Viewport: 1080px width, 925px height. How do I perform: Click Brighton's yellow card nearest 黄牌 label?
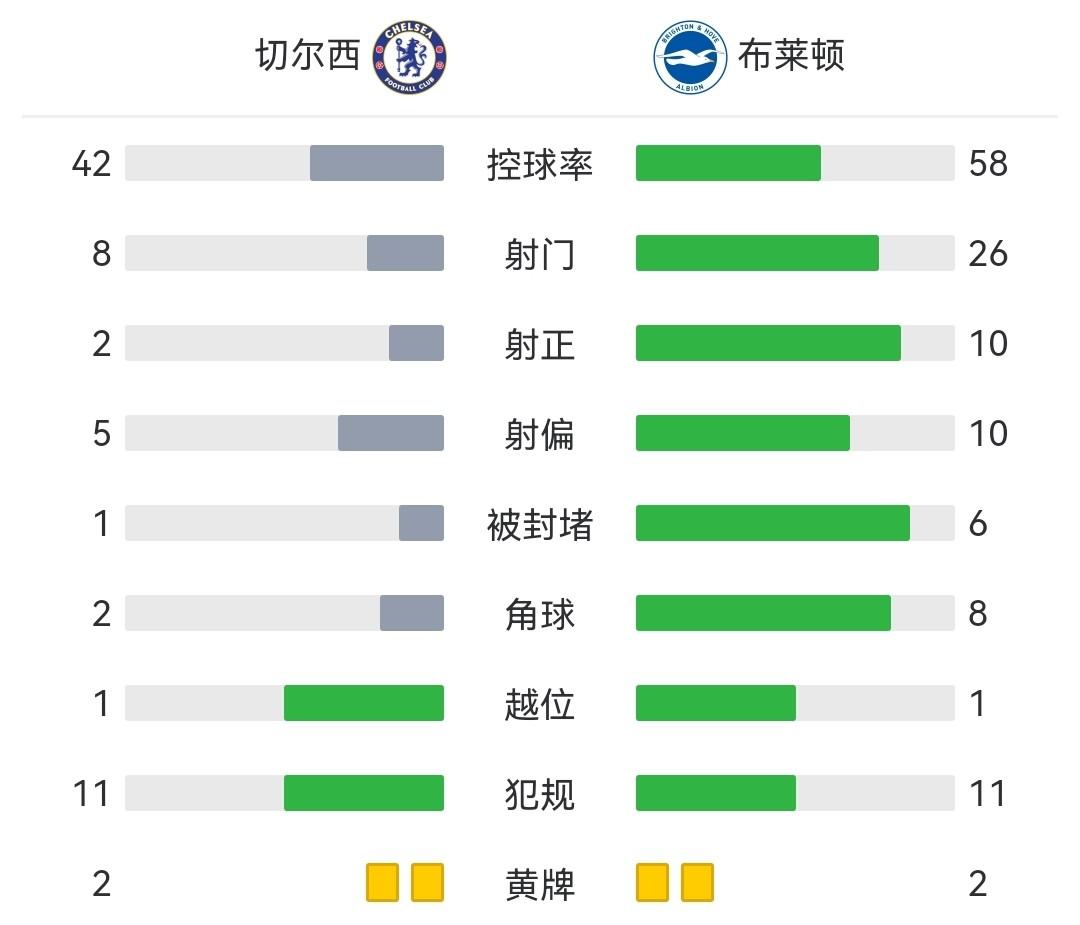[652, 883]
